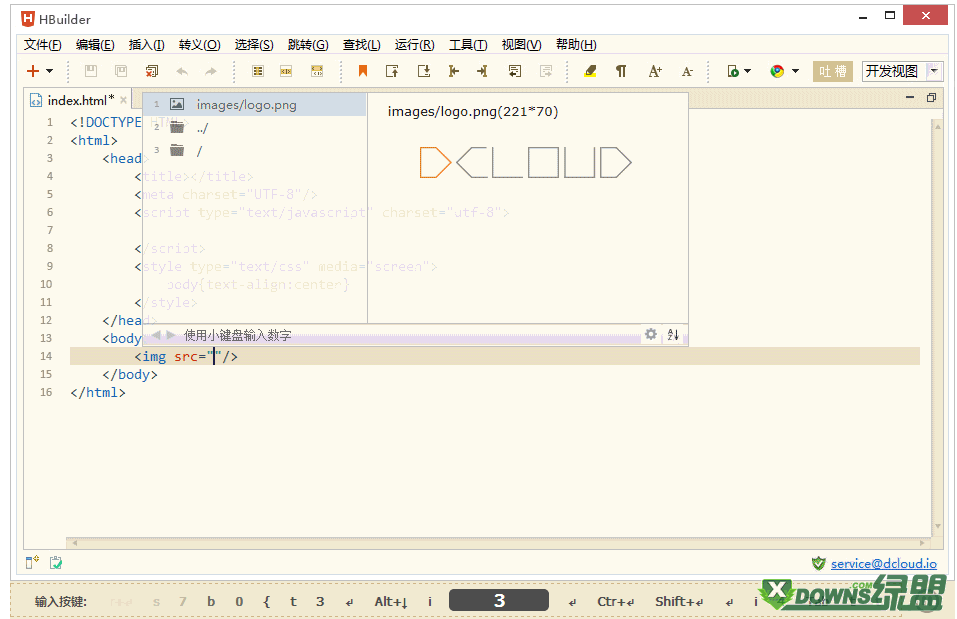Click the close-all files toolbar icon
The height and width of the screenshot is (619, 957).
151,71
